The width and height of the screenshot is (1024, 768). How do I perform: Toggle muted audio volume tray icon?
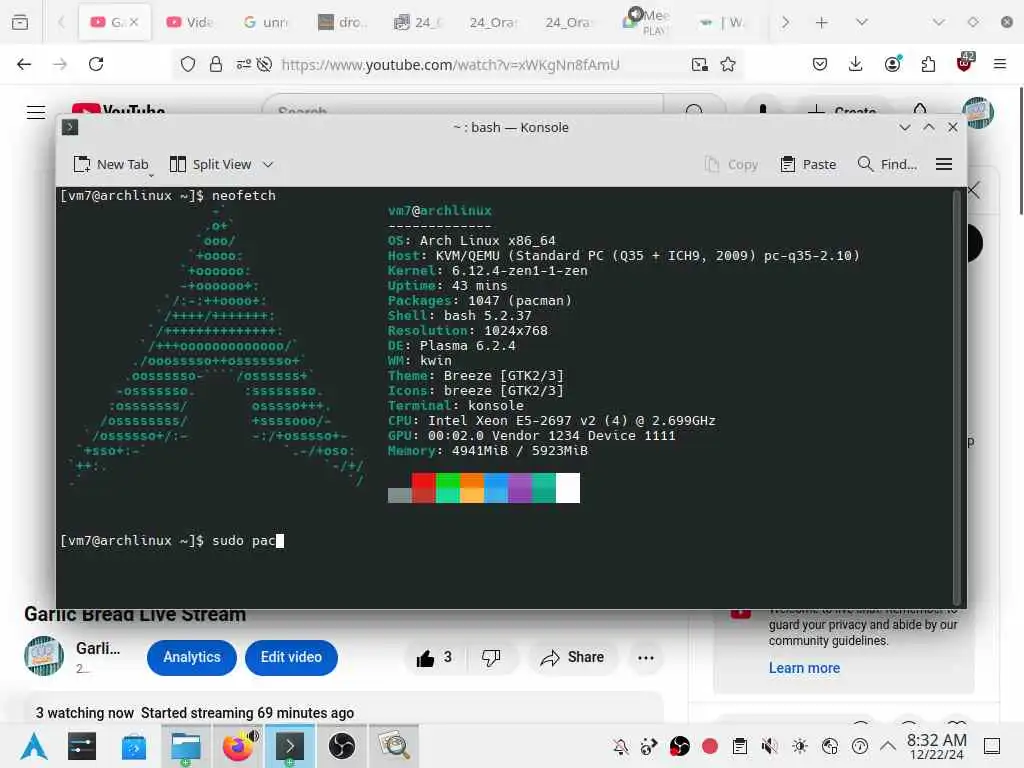[x=770, y=746]
